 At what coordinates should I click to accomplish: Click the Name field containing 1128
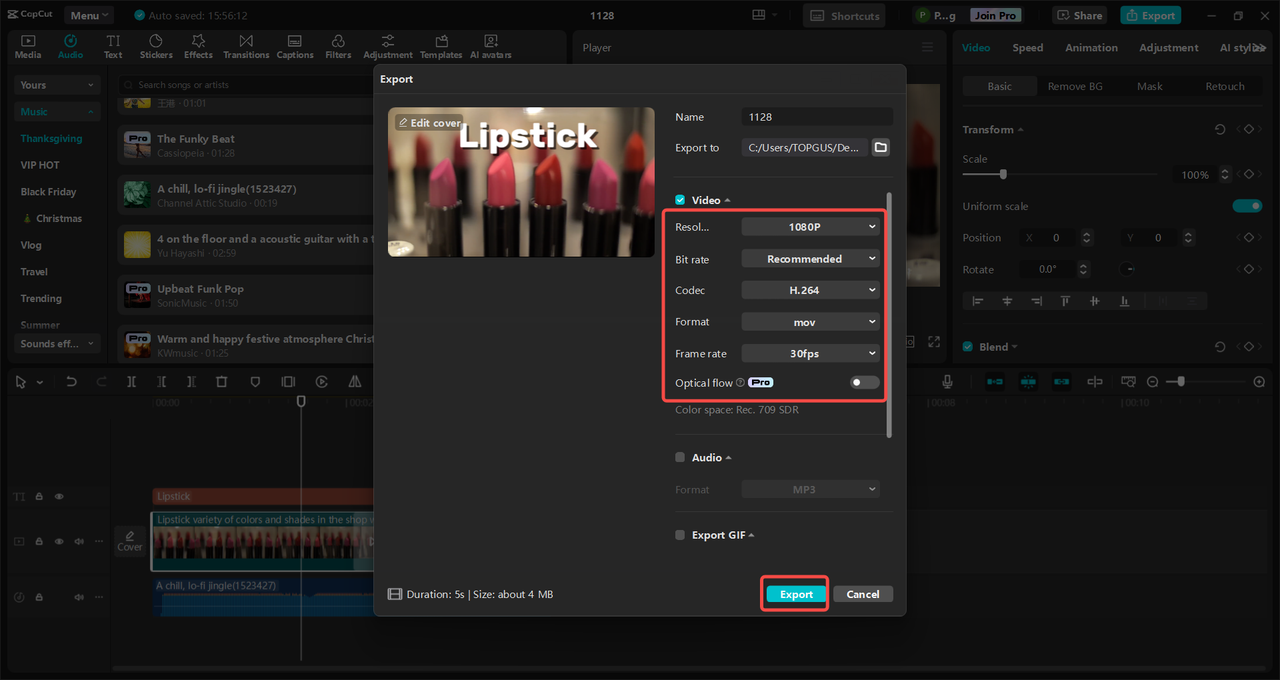pyautogui.click(x=817, y=117)
